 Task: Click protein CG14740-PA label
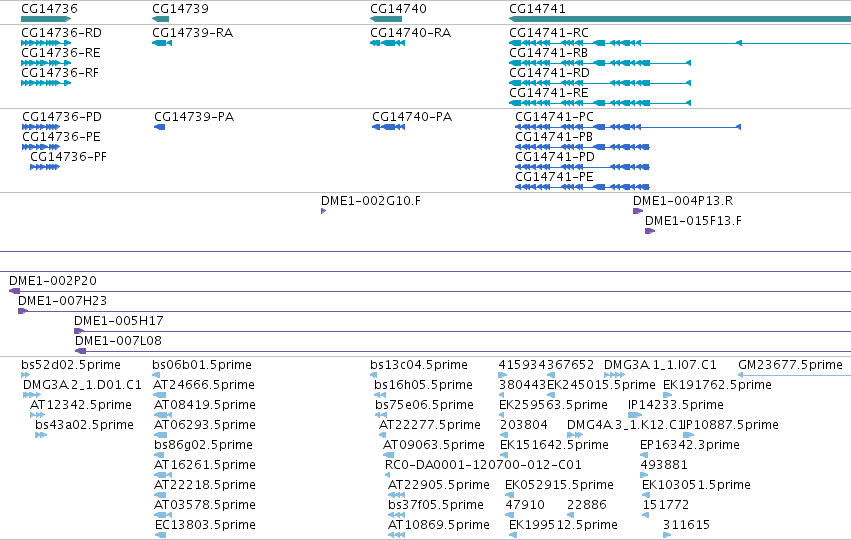point(412,117)
